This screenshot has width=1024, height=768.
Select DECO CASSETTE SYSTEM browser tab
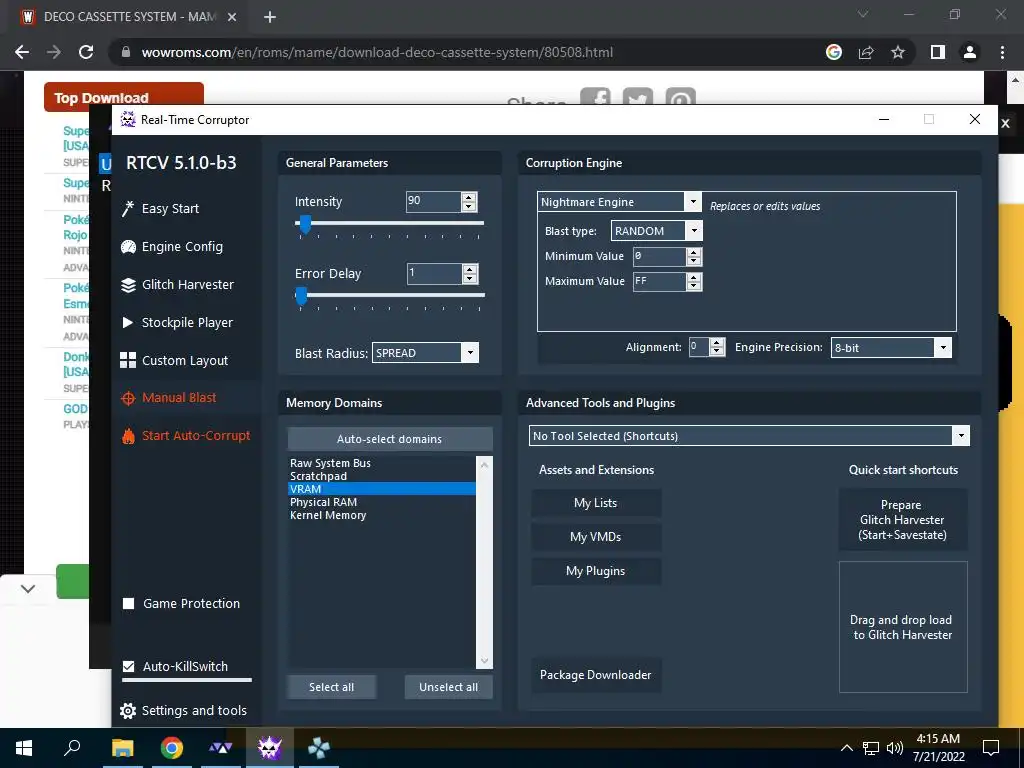[129, 17]
